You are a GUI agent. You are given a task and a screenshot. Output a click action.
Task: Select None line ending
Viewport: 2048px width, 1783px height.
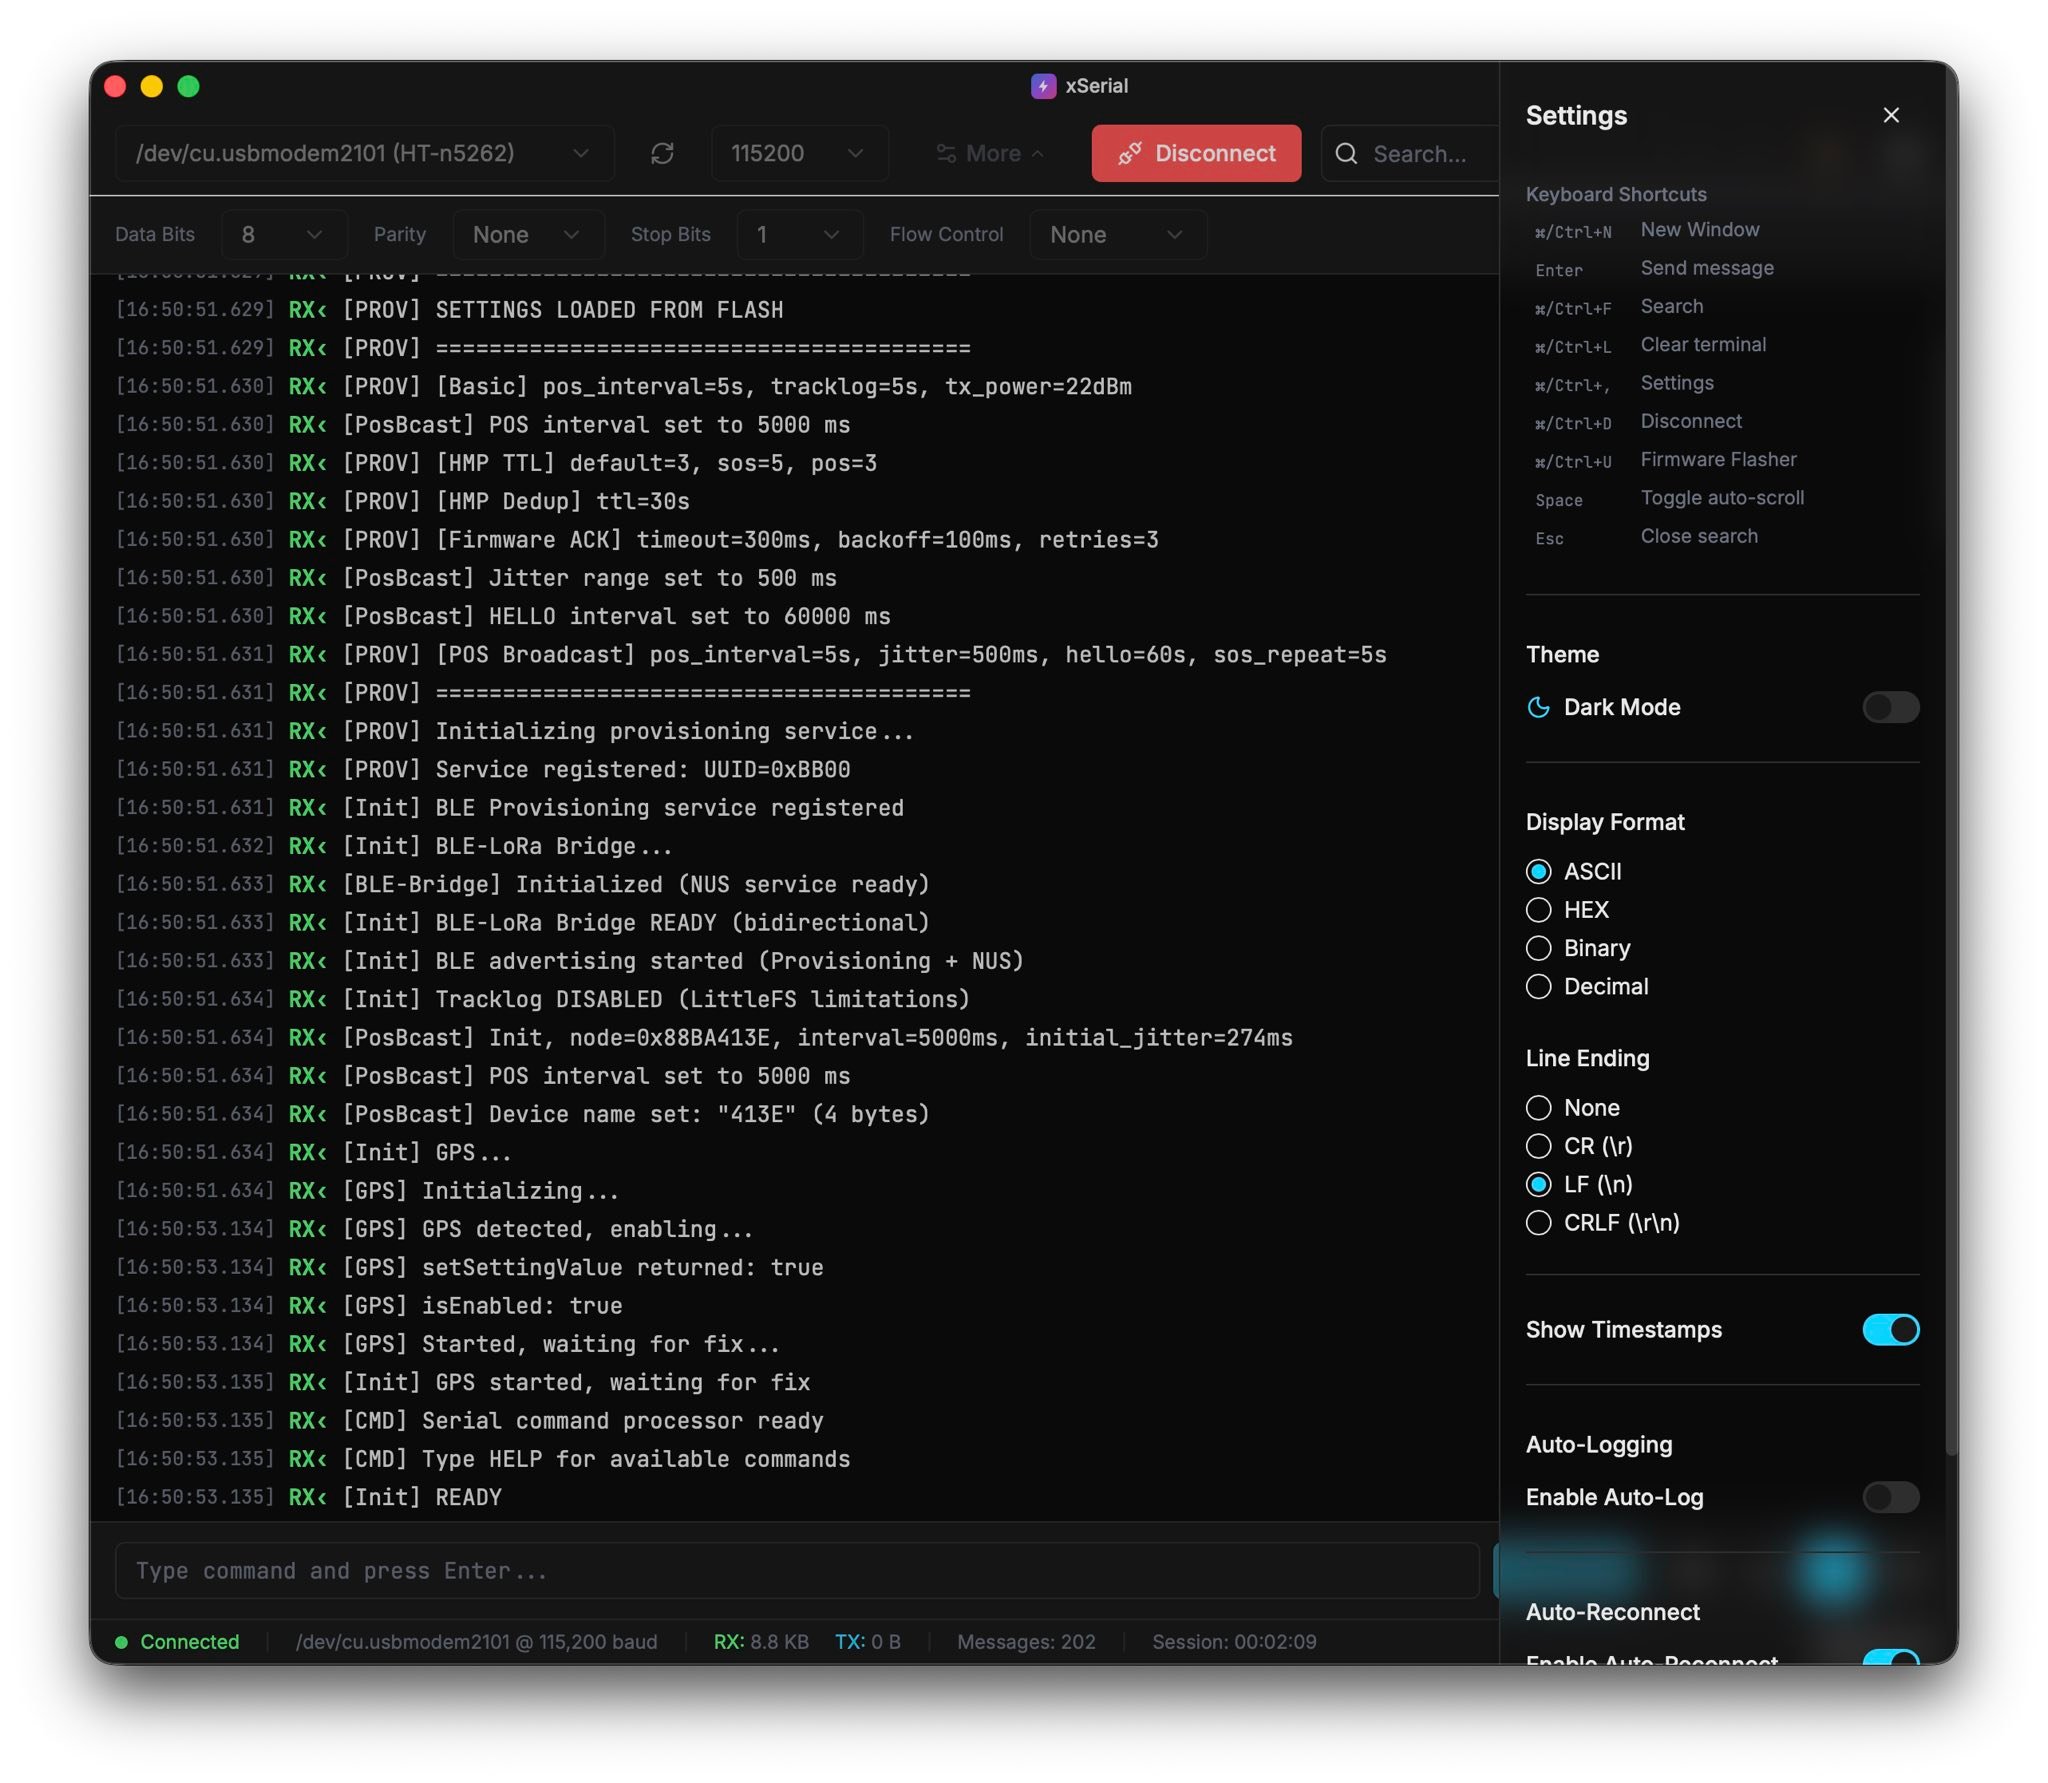1539,1107
